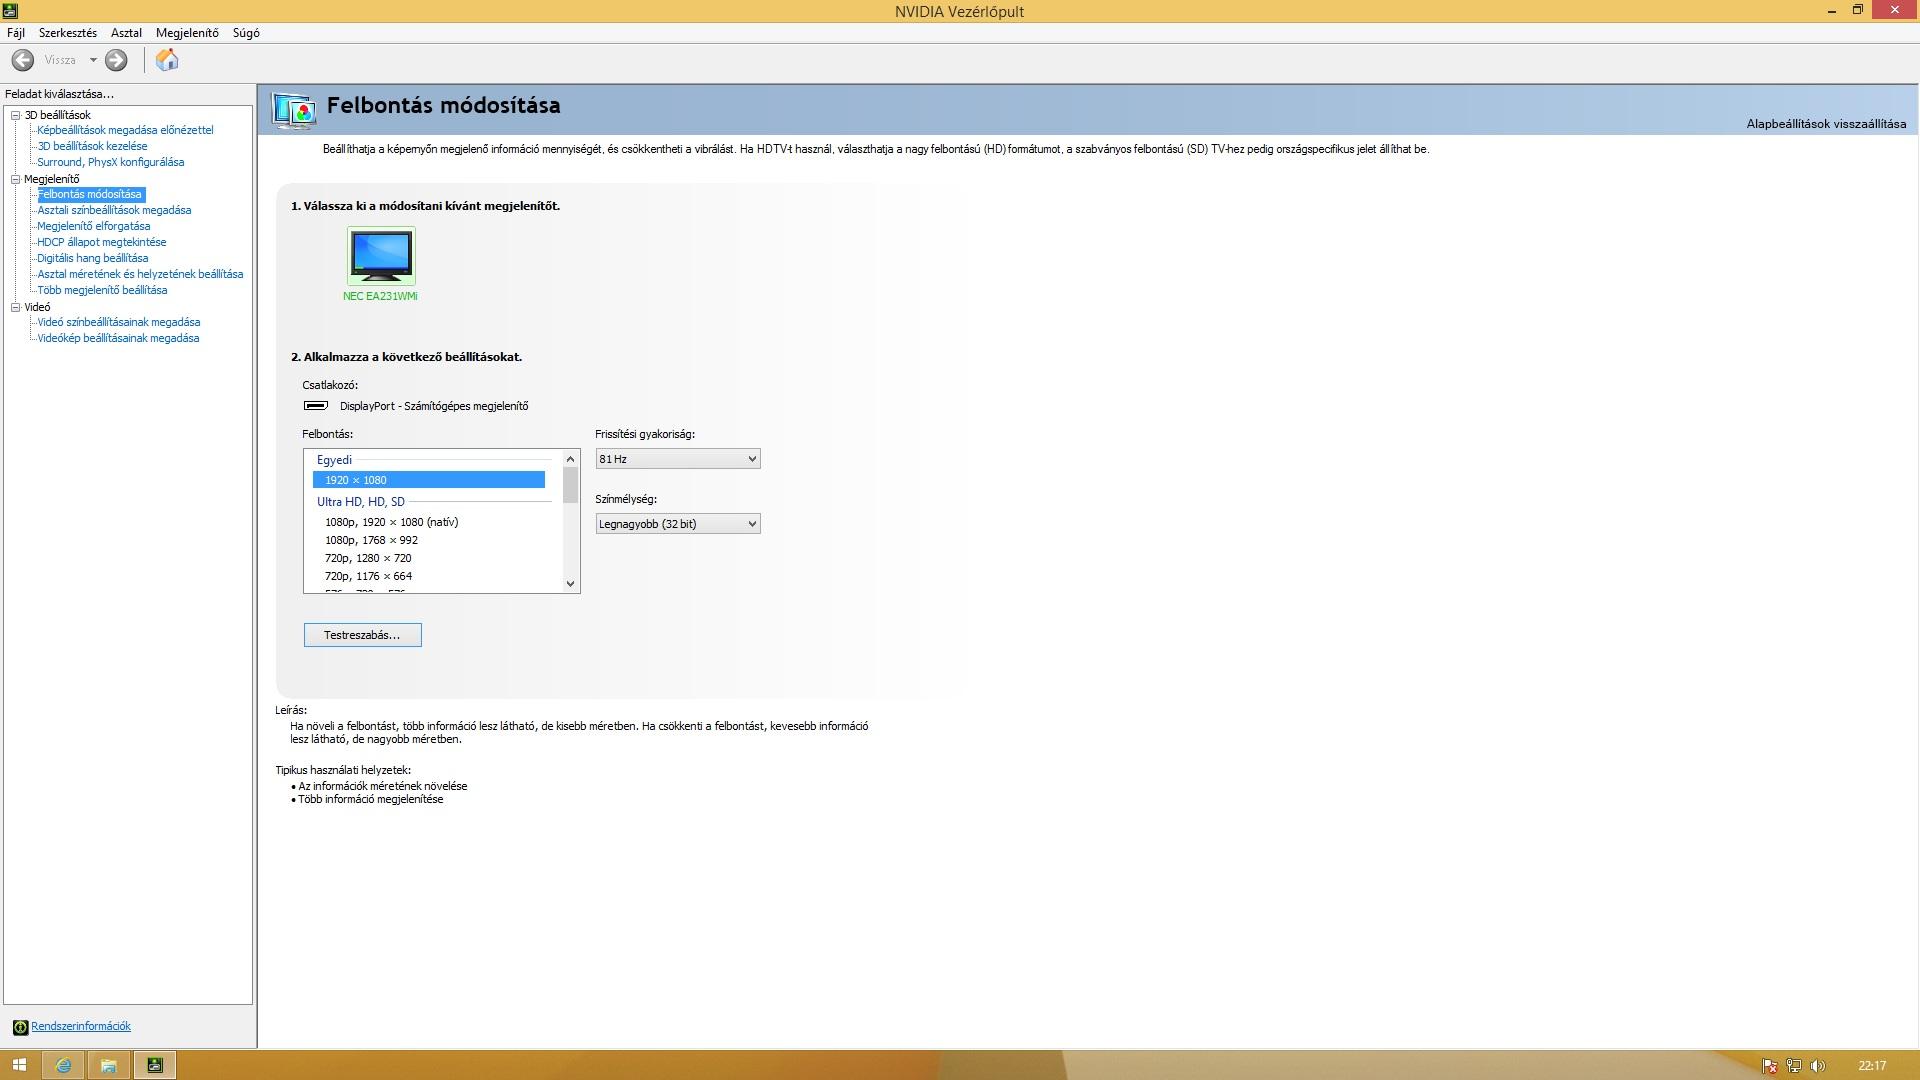Image resolution: width=1920 pixels, height=1080 pixels.
Task: Click the Rendszerinformációk info icon
Action: tap(20, 1027)
